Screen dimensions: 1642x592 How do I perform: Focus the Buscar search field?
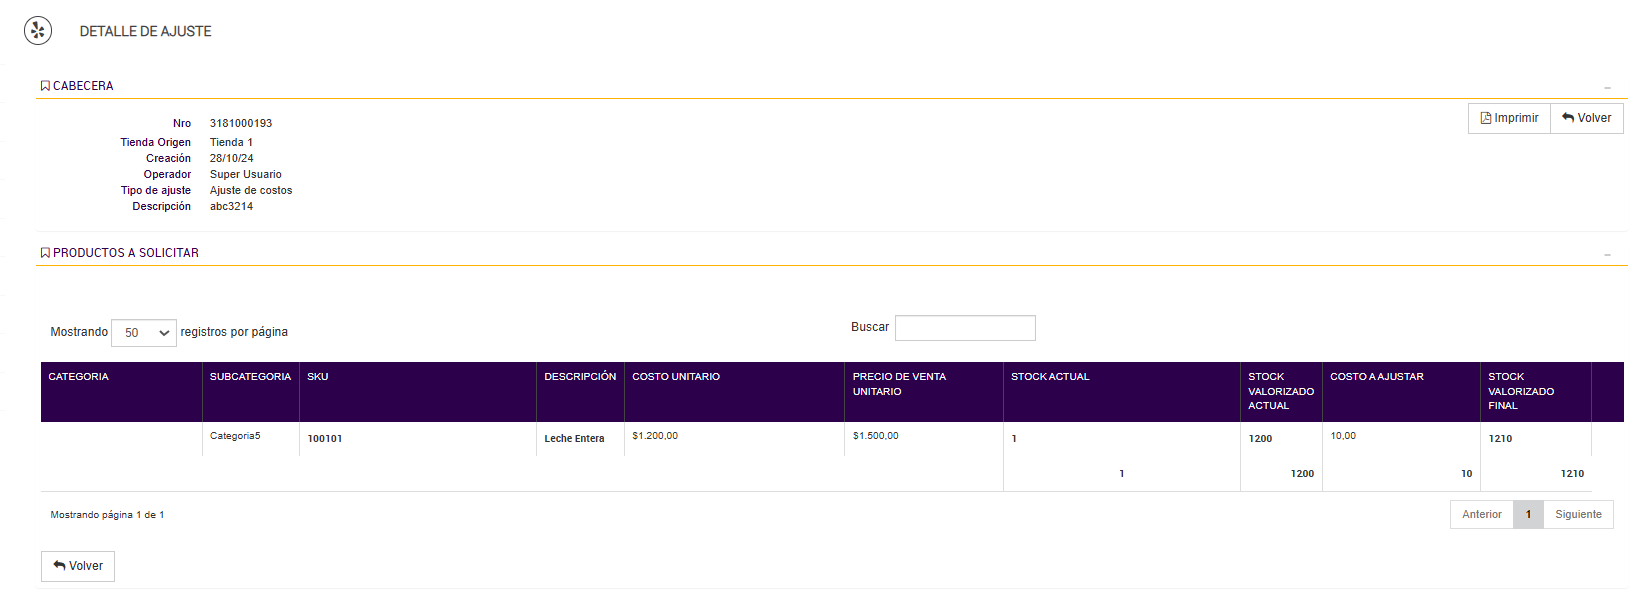click(965, 328)
